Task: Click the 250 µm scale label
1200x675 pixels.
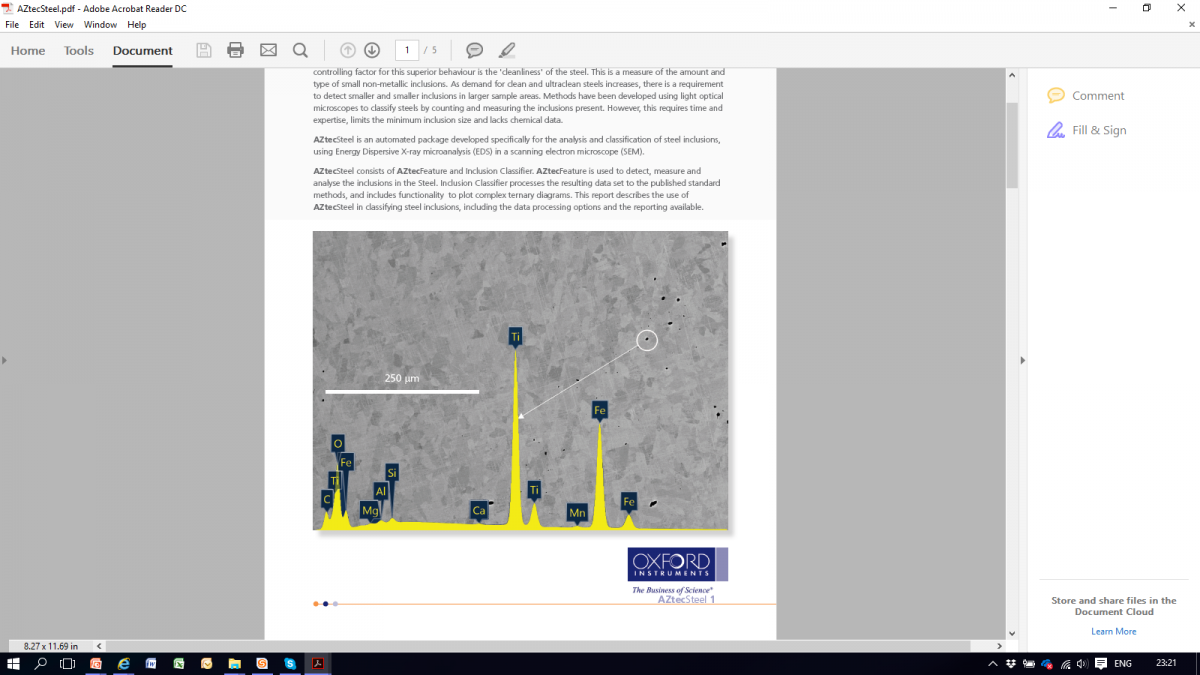Action: [401, 378]
